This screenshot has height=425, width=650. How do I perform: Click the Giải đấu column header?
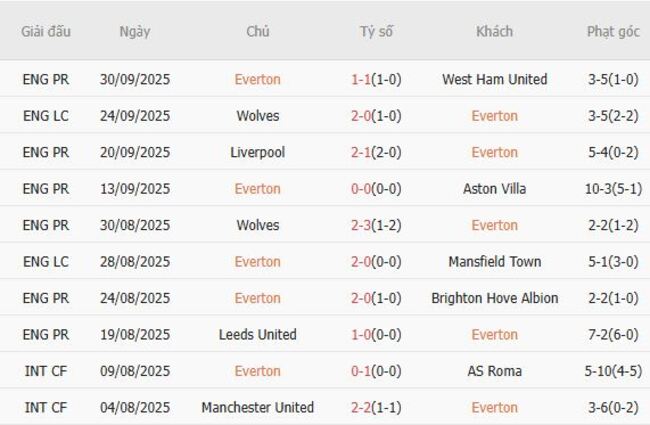pos(46,31)
